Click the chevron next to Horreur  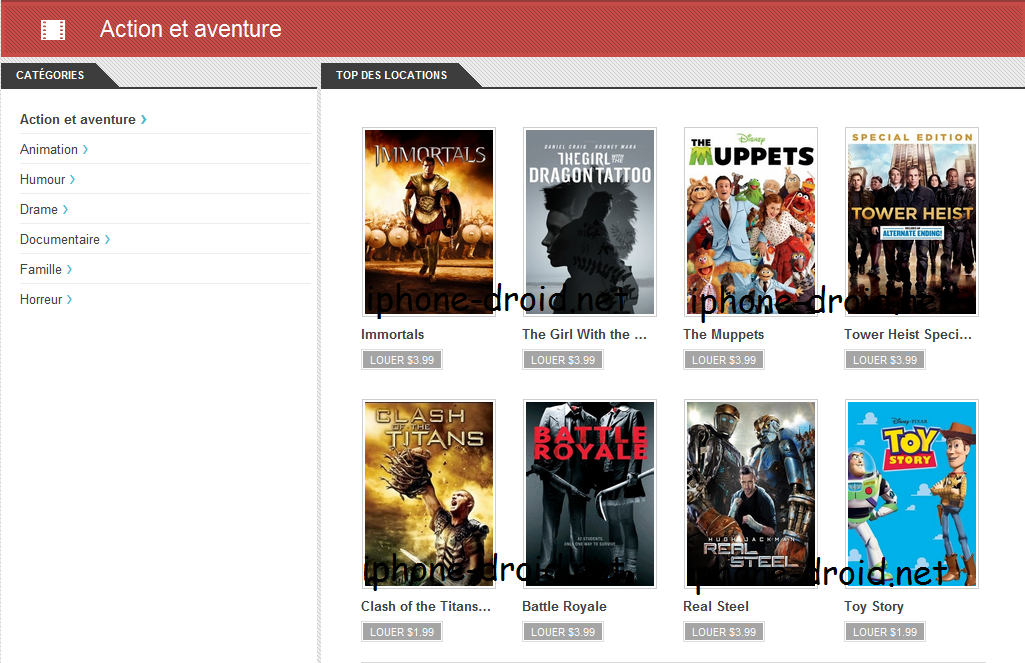tap(69, 300)
